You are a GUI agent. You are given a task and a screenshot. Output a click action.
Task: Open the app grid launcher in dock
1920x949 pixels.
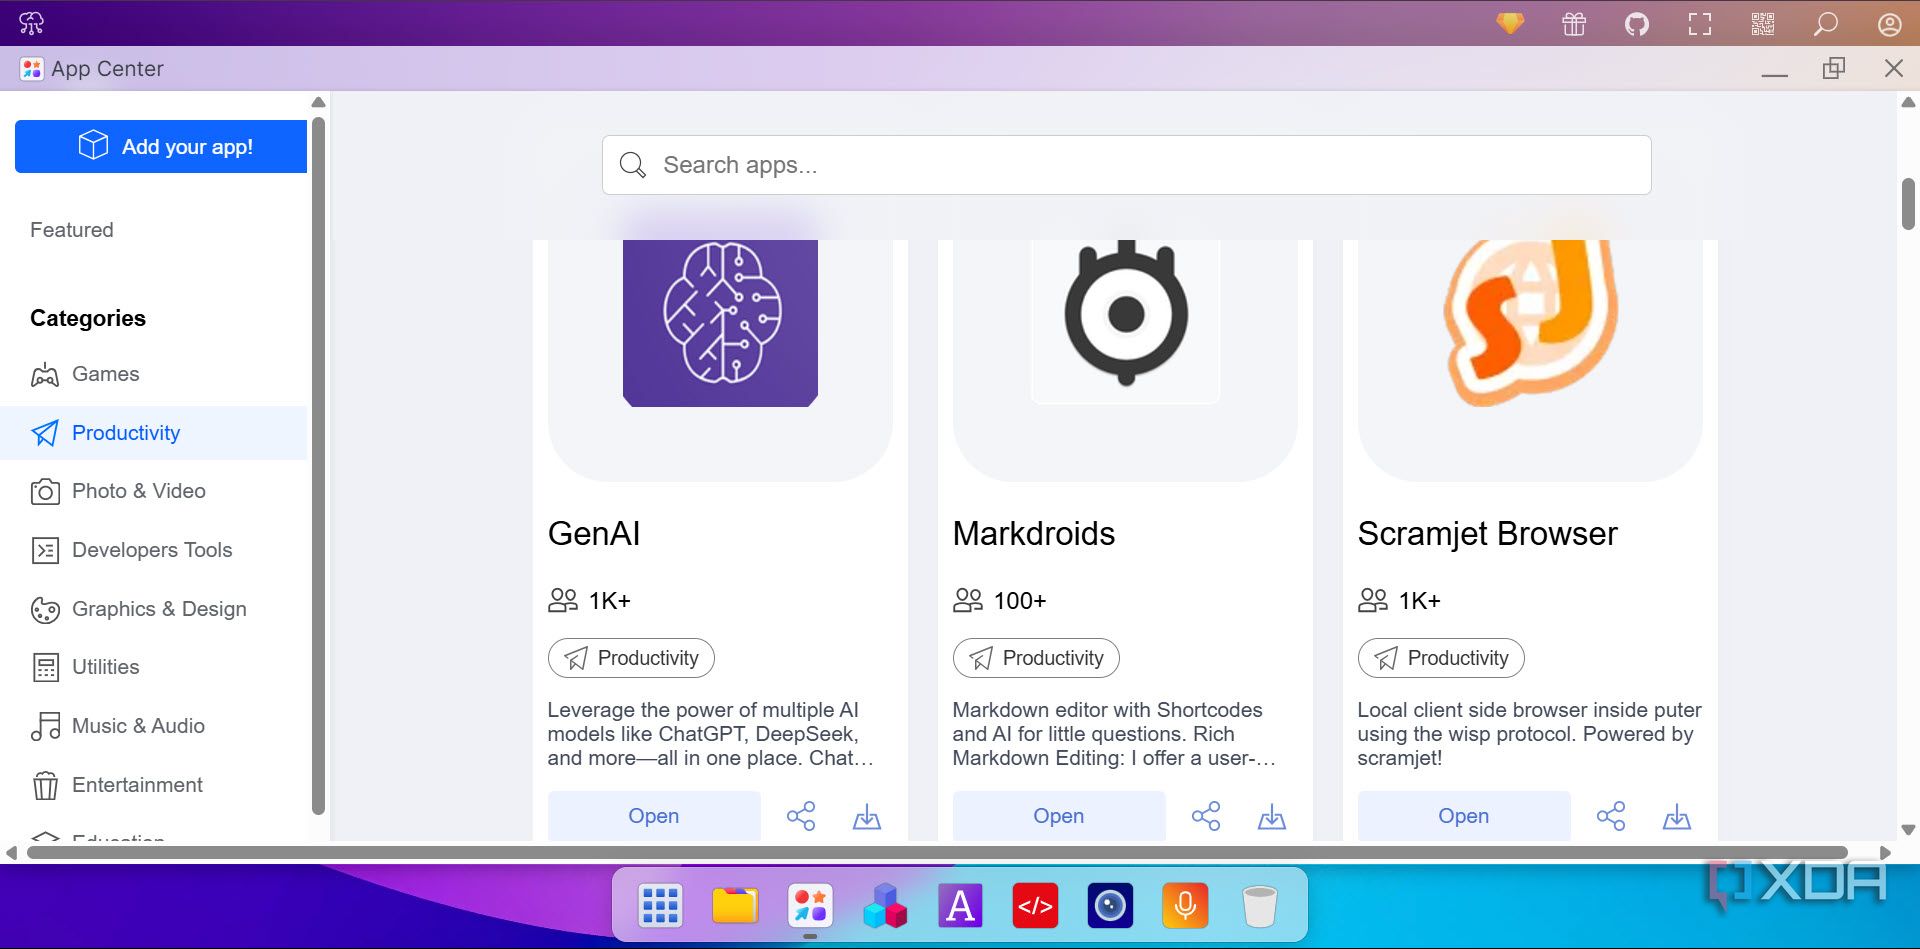tap(660, 906)
